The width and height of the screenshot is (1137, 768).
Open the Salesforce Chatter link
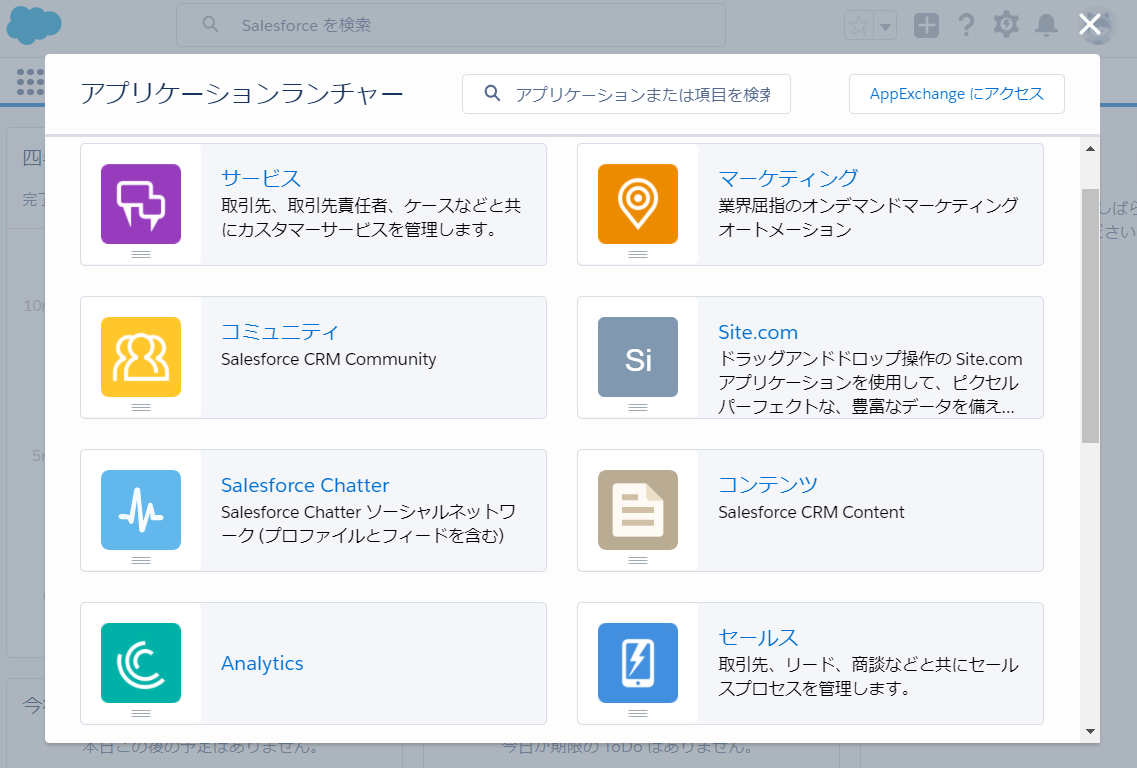[x=305, y=485]
